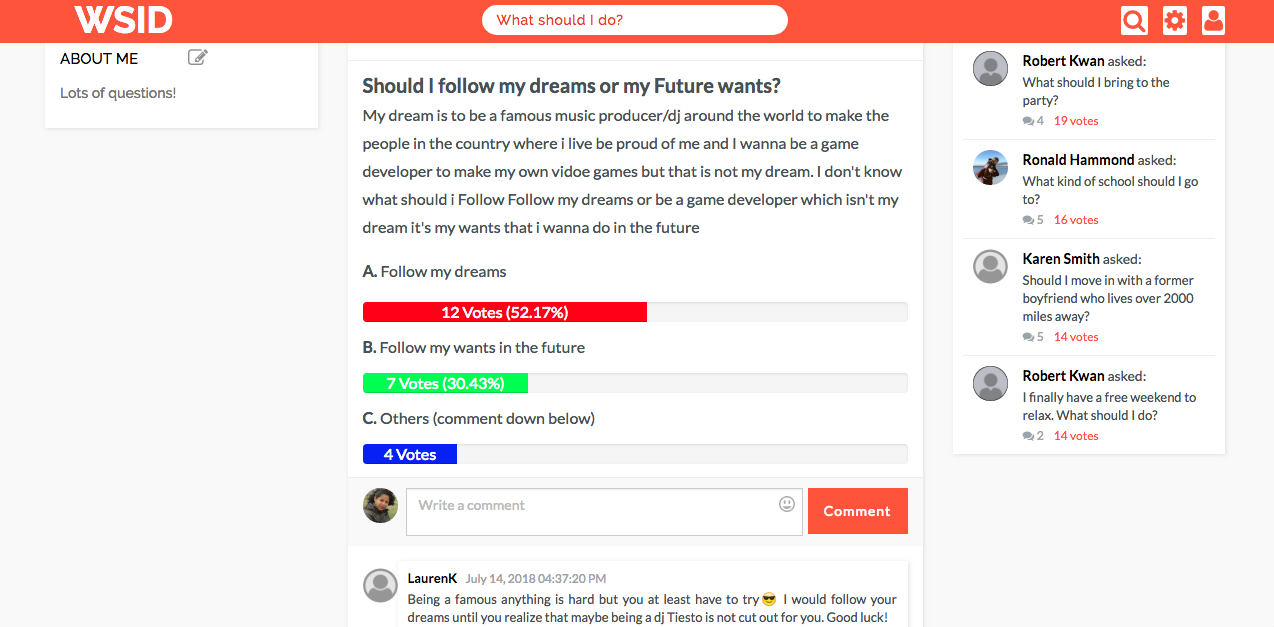Click option A's red vote bar
Viewport: 1274px width, 627px height.
(x=504, y=311)
